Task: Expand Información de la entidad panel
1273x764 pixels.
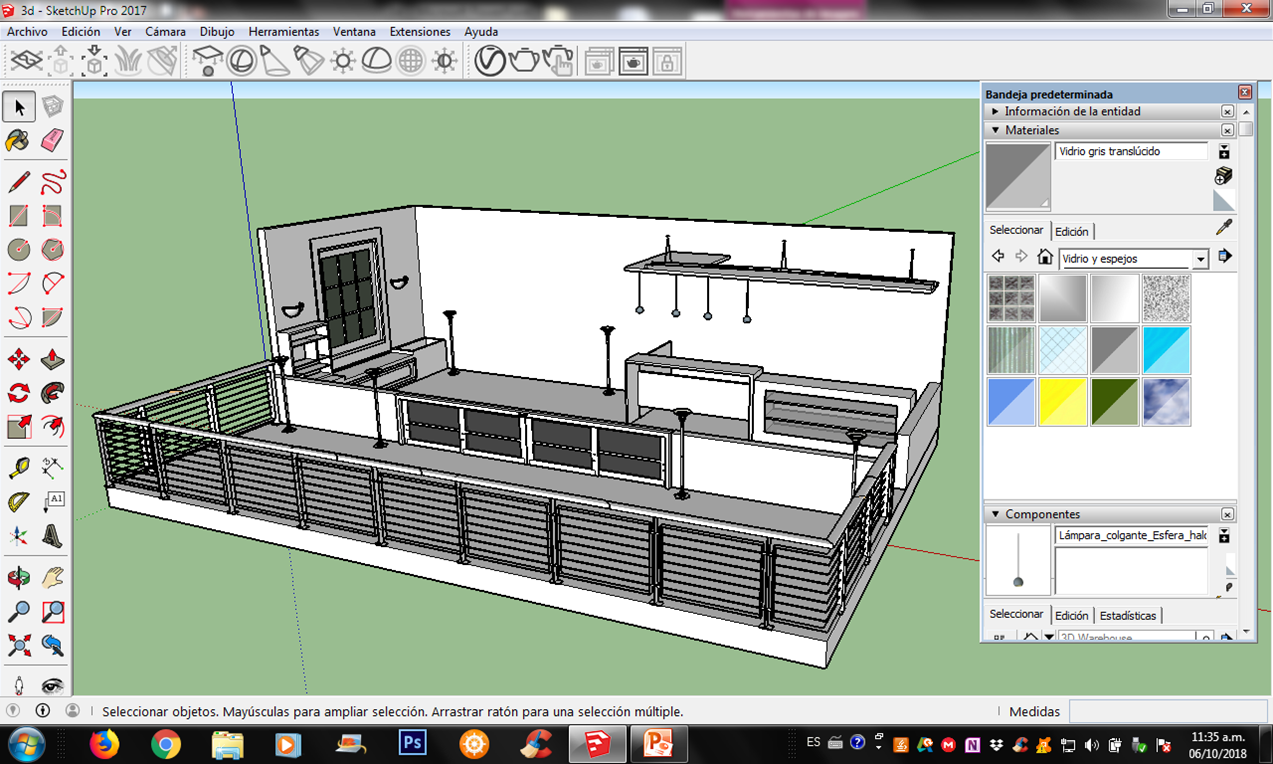Action: [x=995, y=112]
